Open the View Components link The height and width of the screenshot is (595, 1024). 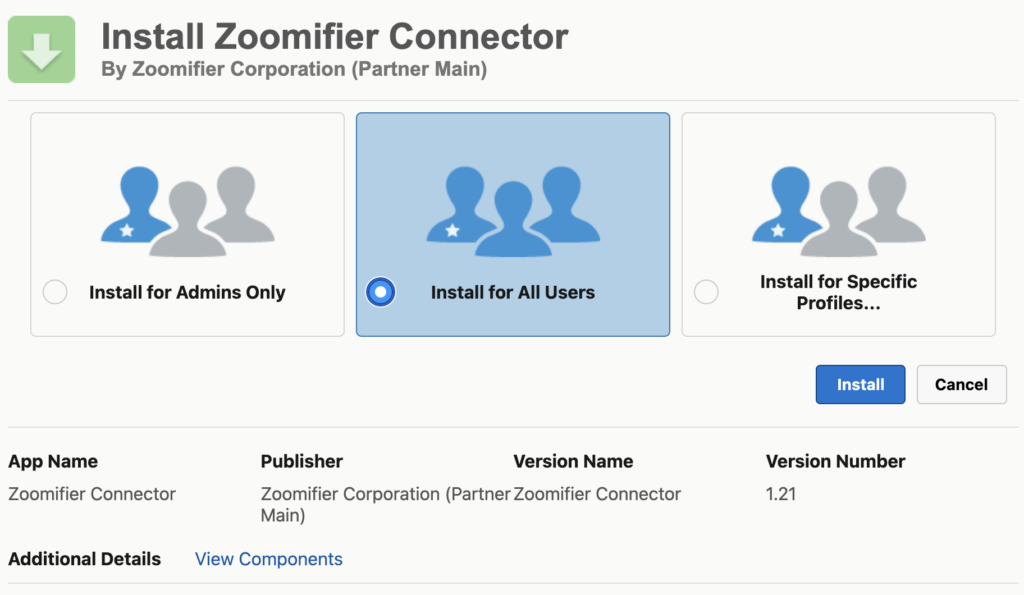(268, 559)
